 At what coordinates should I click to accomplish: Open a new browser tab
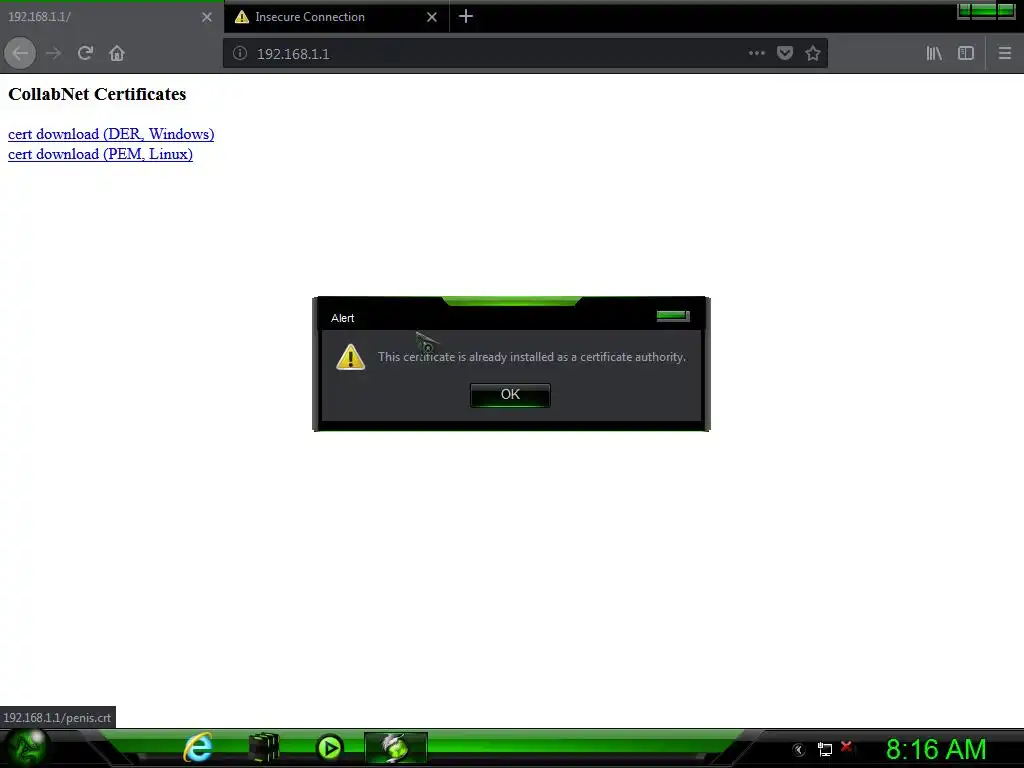click(466, 16)
